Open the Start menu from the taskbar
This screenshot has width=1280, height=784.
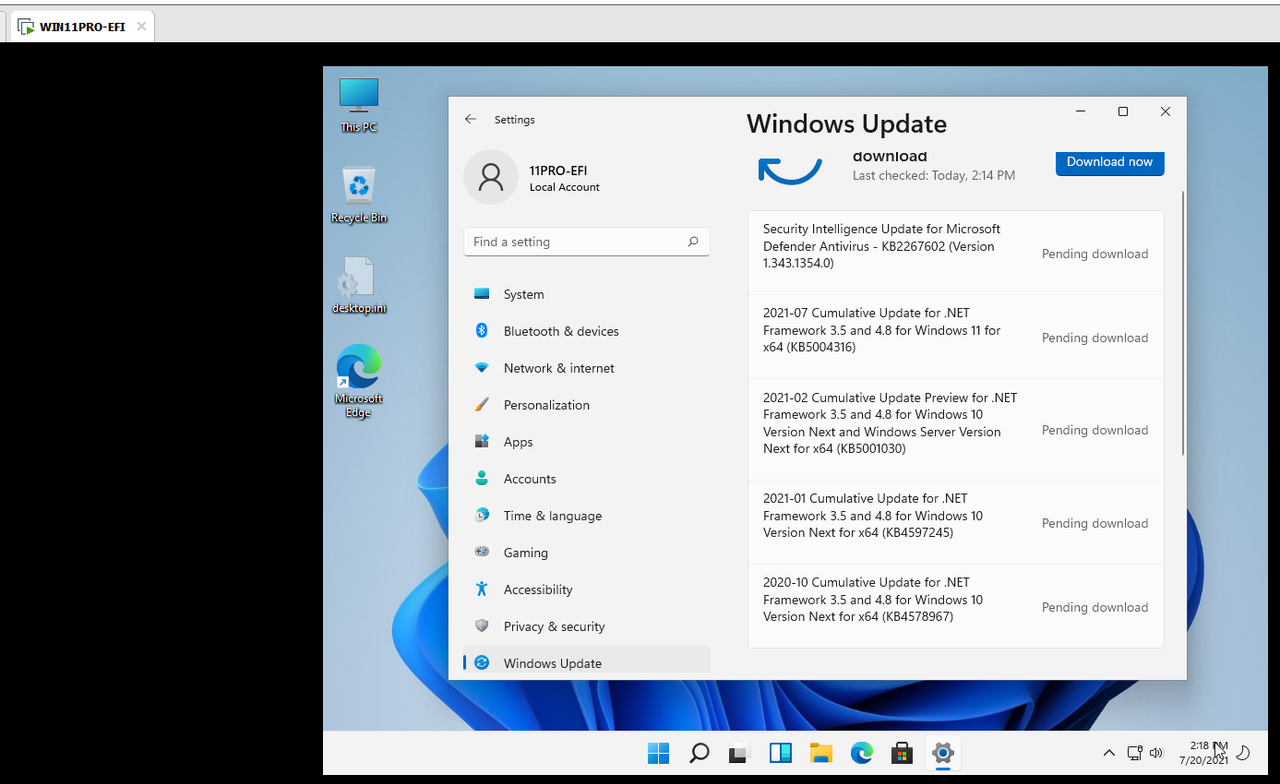coord(658,753)
